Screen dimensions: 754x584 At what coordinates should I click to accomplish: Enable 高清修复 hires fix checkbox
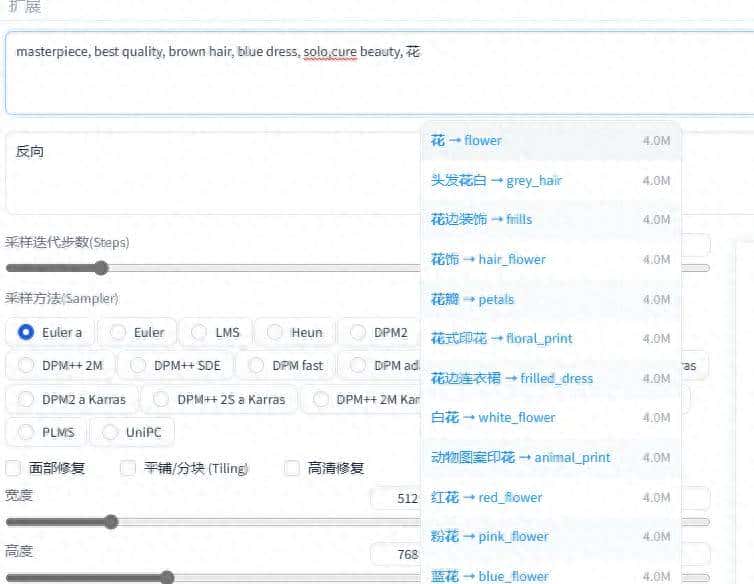(292, 468)
